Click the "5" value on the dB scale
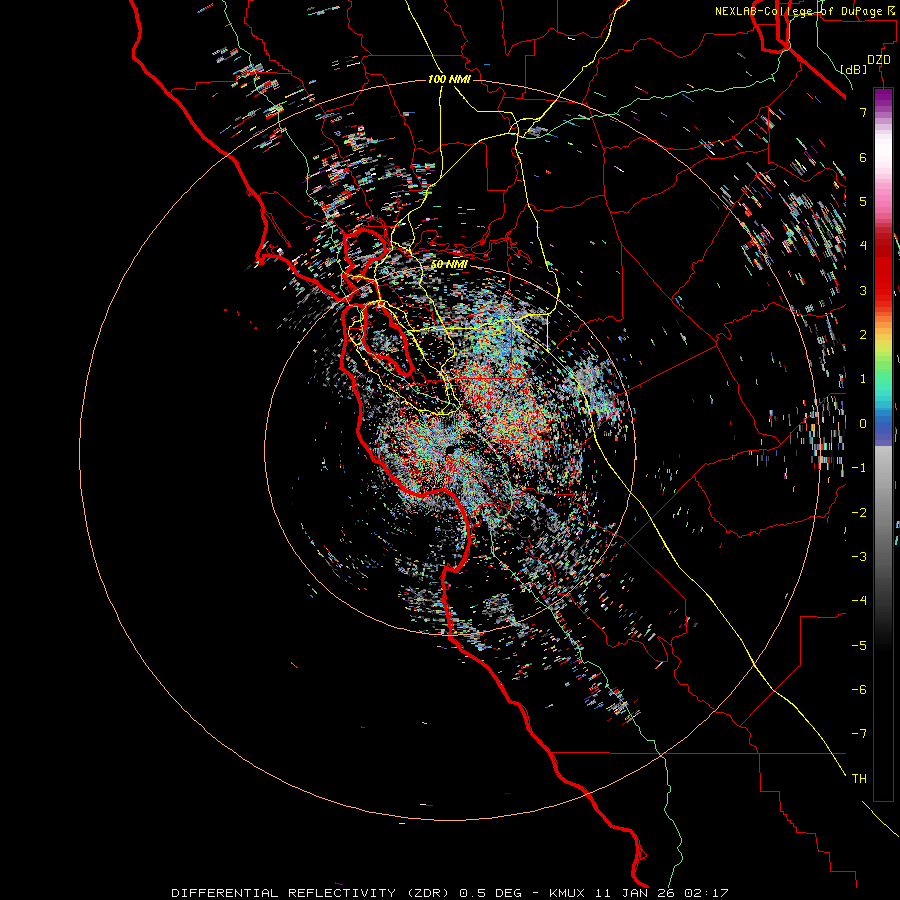Screen dimensions: 900x900 tap(863, 201)
